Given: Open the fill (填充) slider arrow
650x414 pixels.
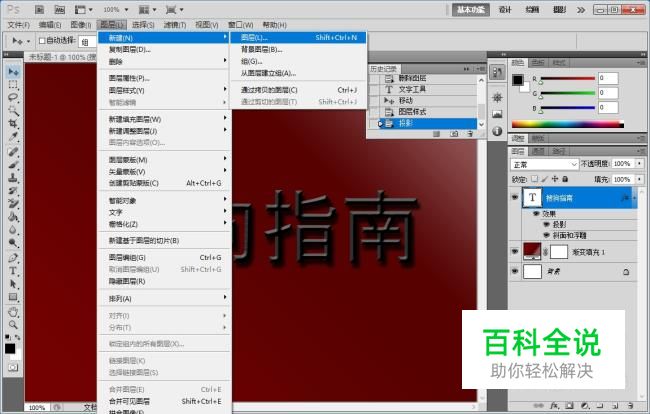Looking at the screenshot, I should tap(640, 179).
